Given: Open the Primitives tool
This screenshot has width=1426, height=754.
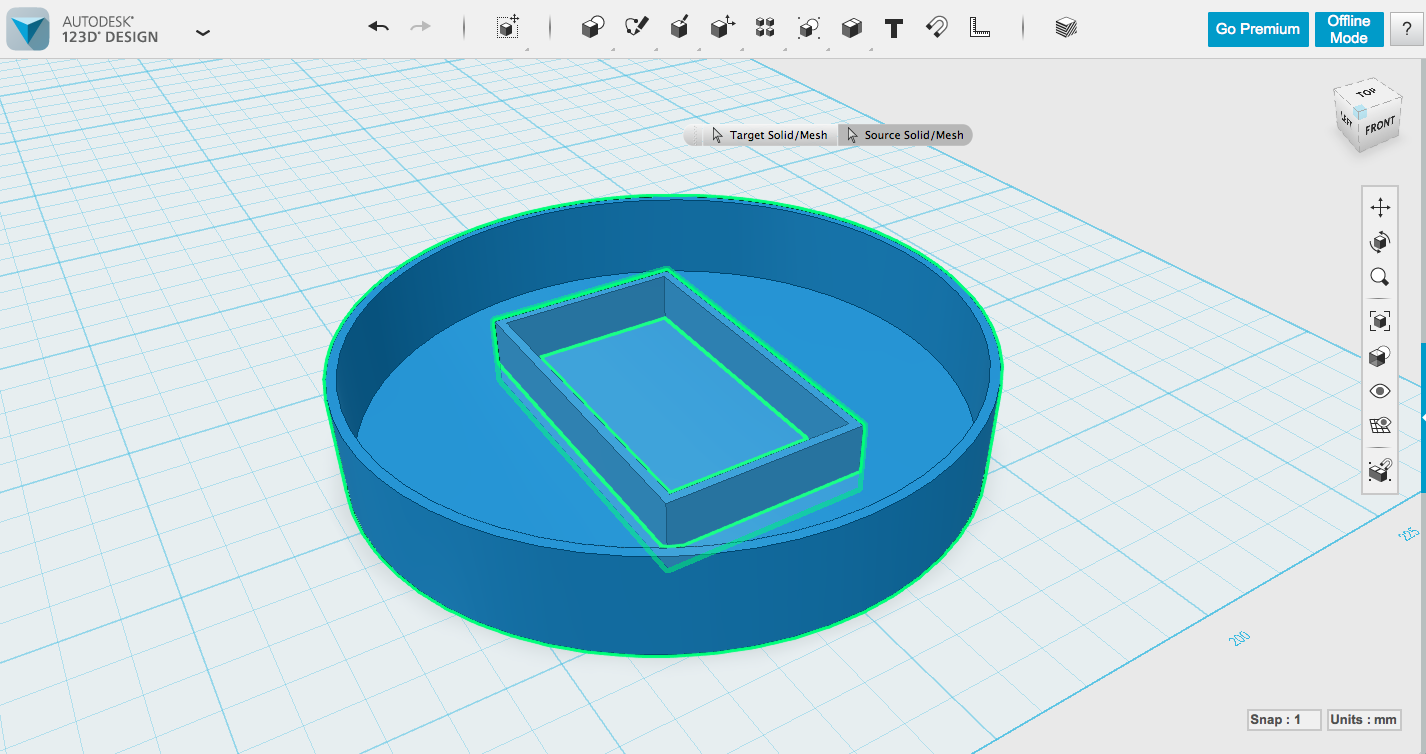Looking at the screenshot, I should tap(591, 28).
